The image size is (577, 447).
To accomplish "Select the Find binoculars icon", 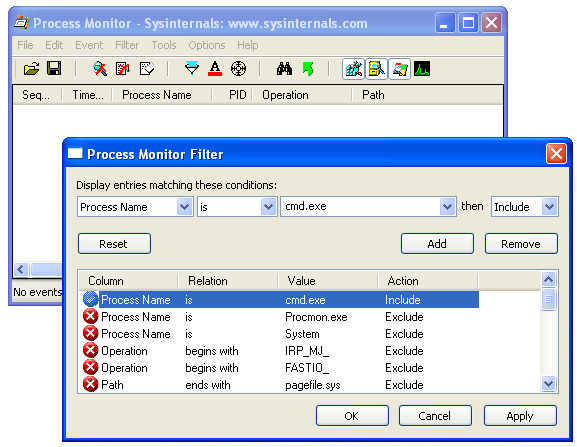I will pyautogui.click(x=284, y=69).
